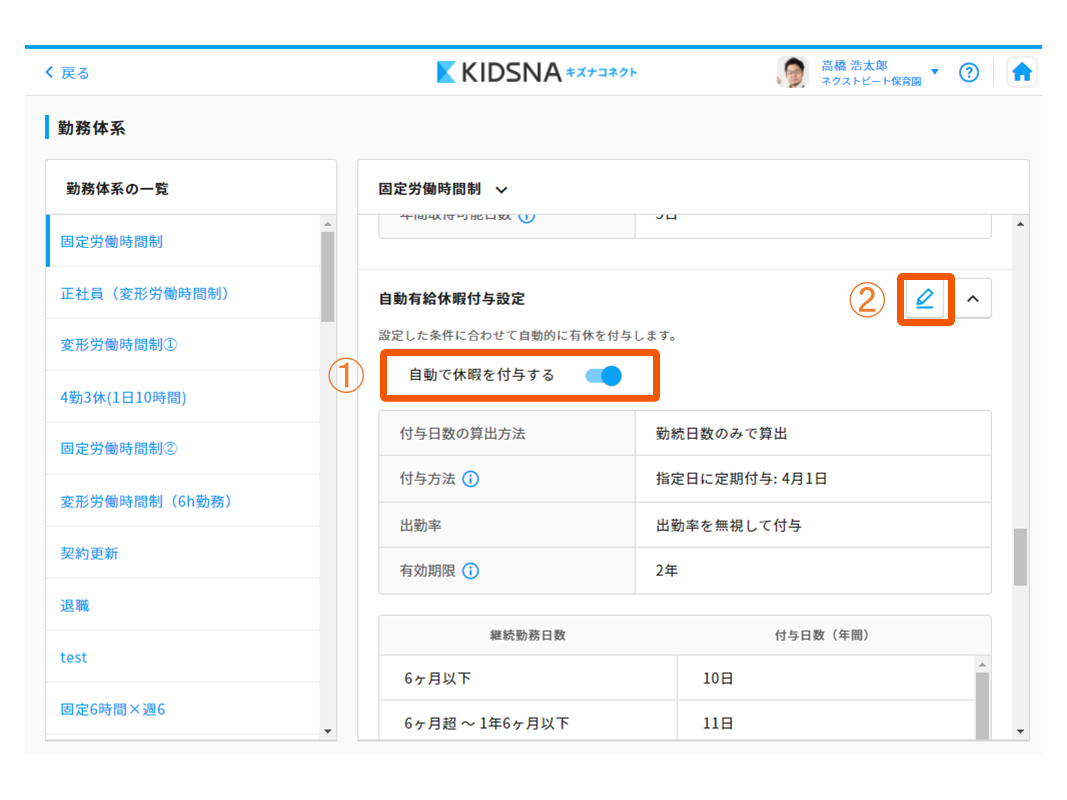Screen dimensions: 1067x800
Task: Toggle 自動で休暇を付与する switch off
Action: pos(604,375)
